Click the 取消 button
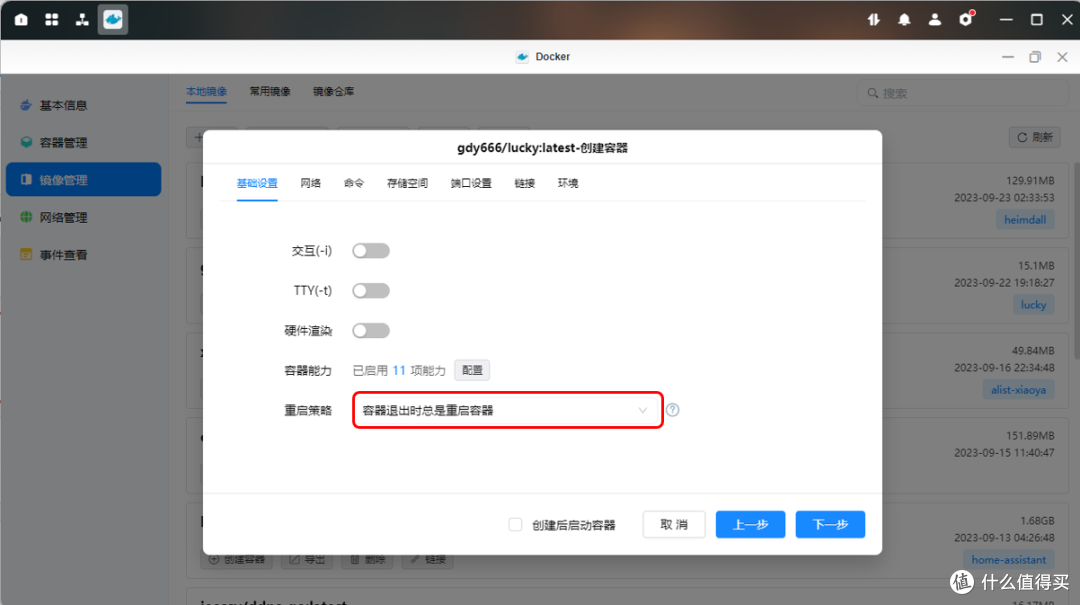 [x=673, y=524]
